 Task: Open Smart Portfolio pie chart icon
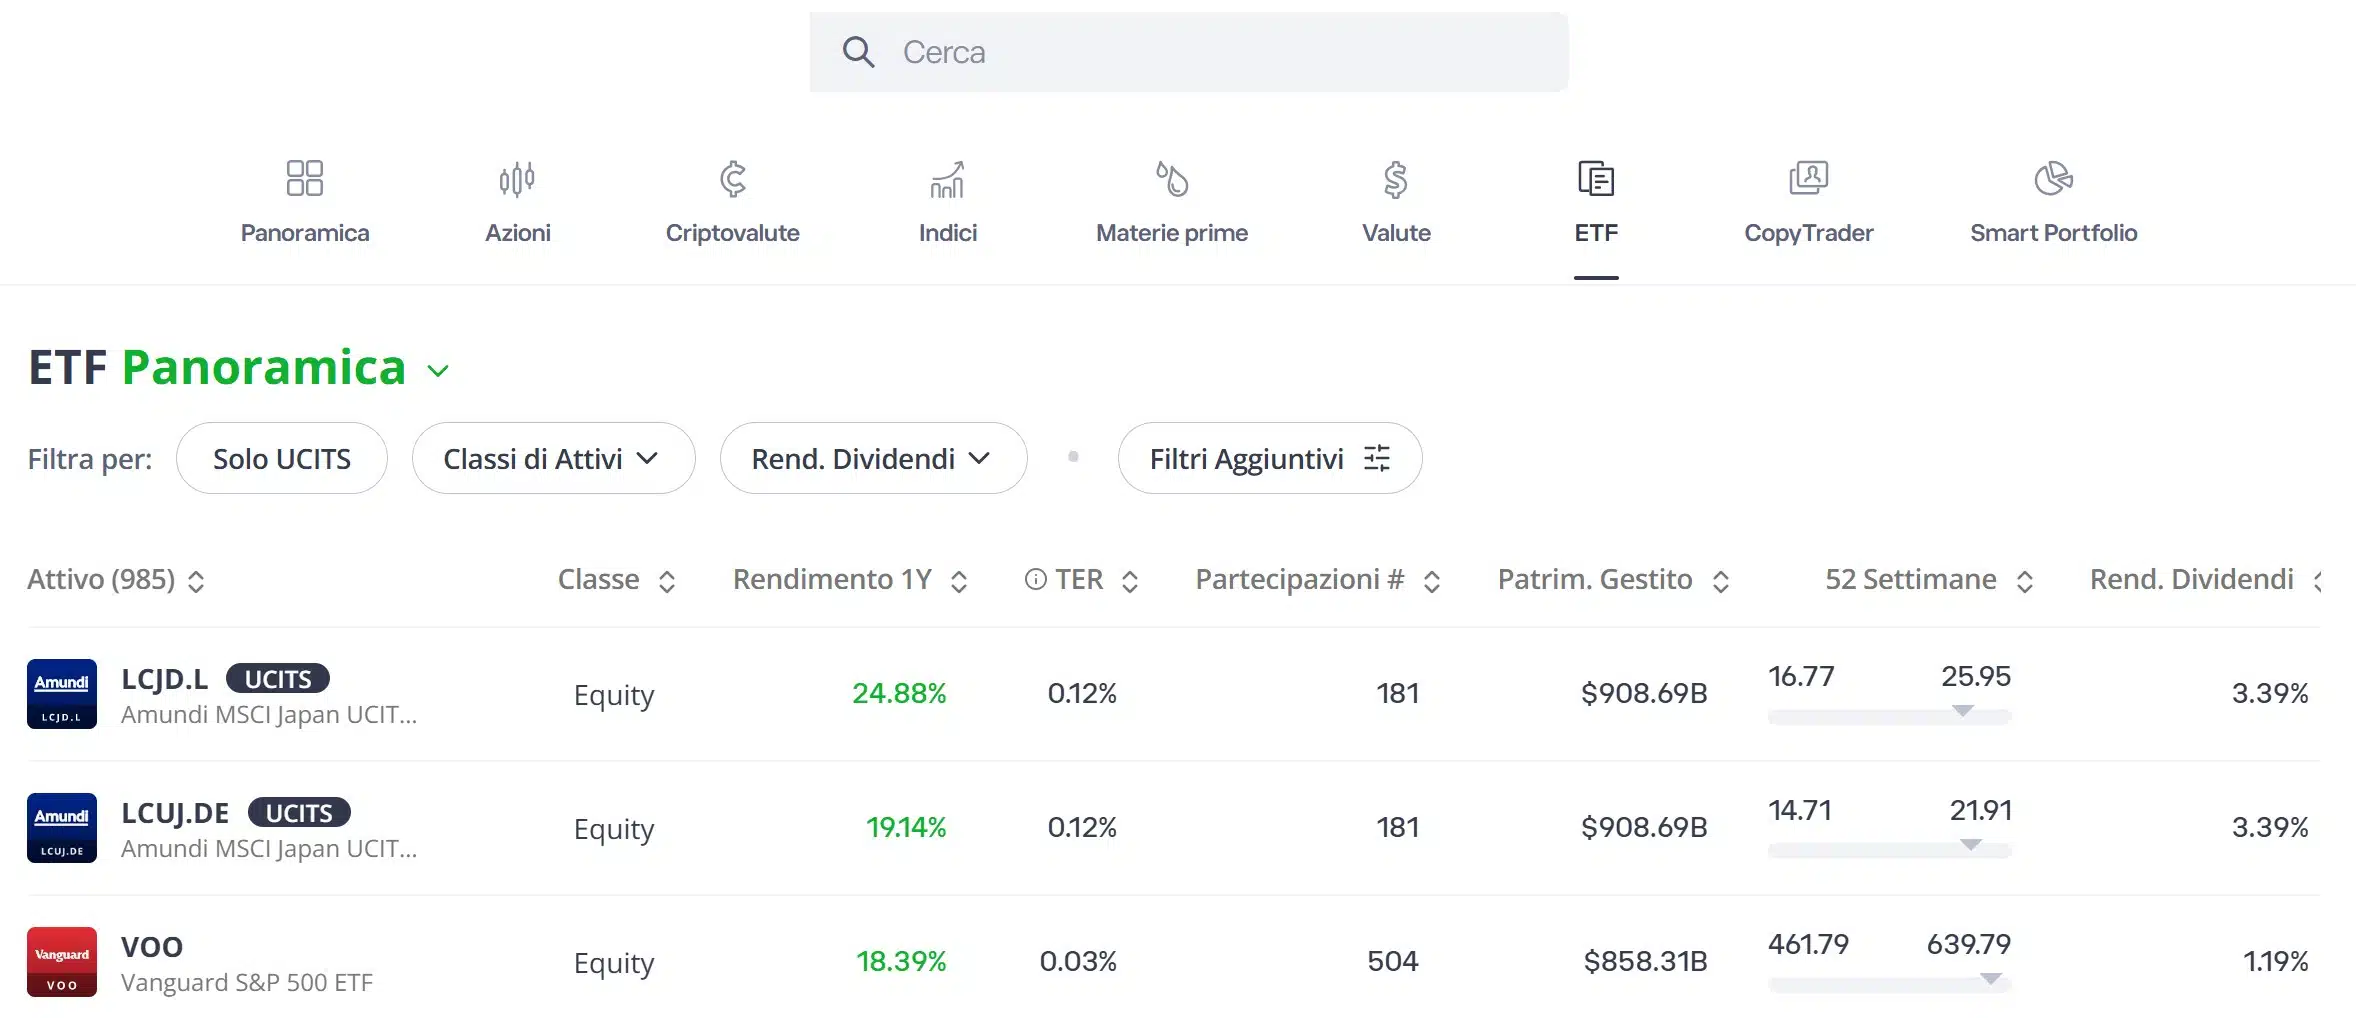tap(2053, 178)
